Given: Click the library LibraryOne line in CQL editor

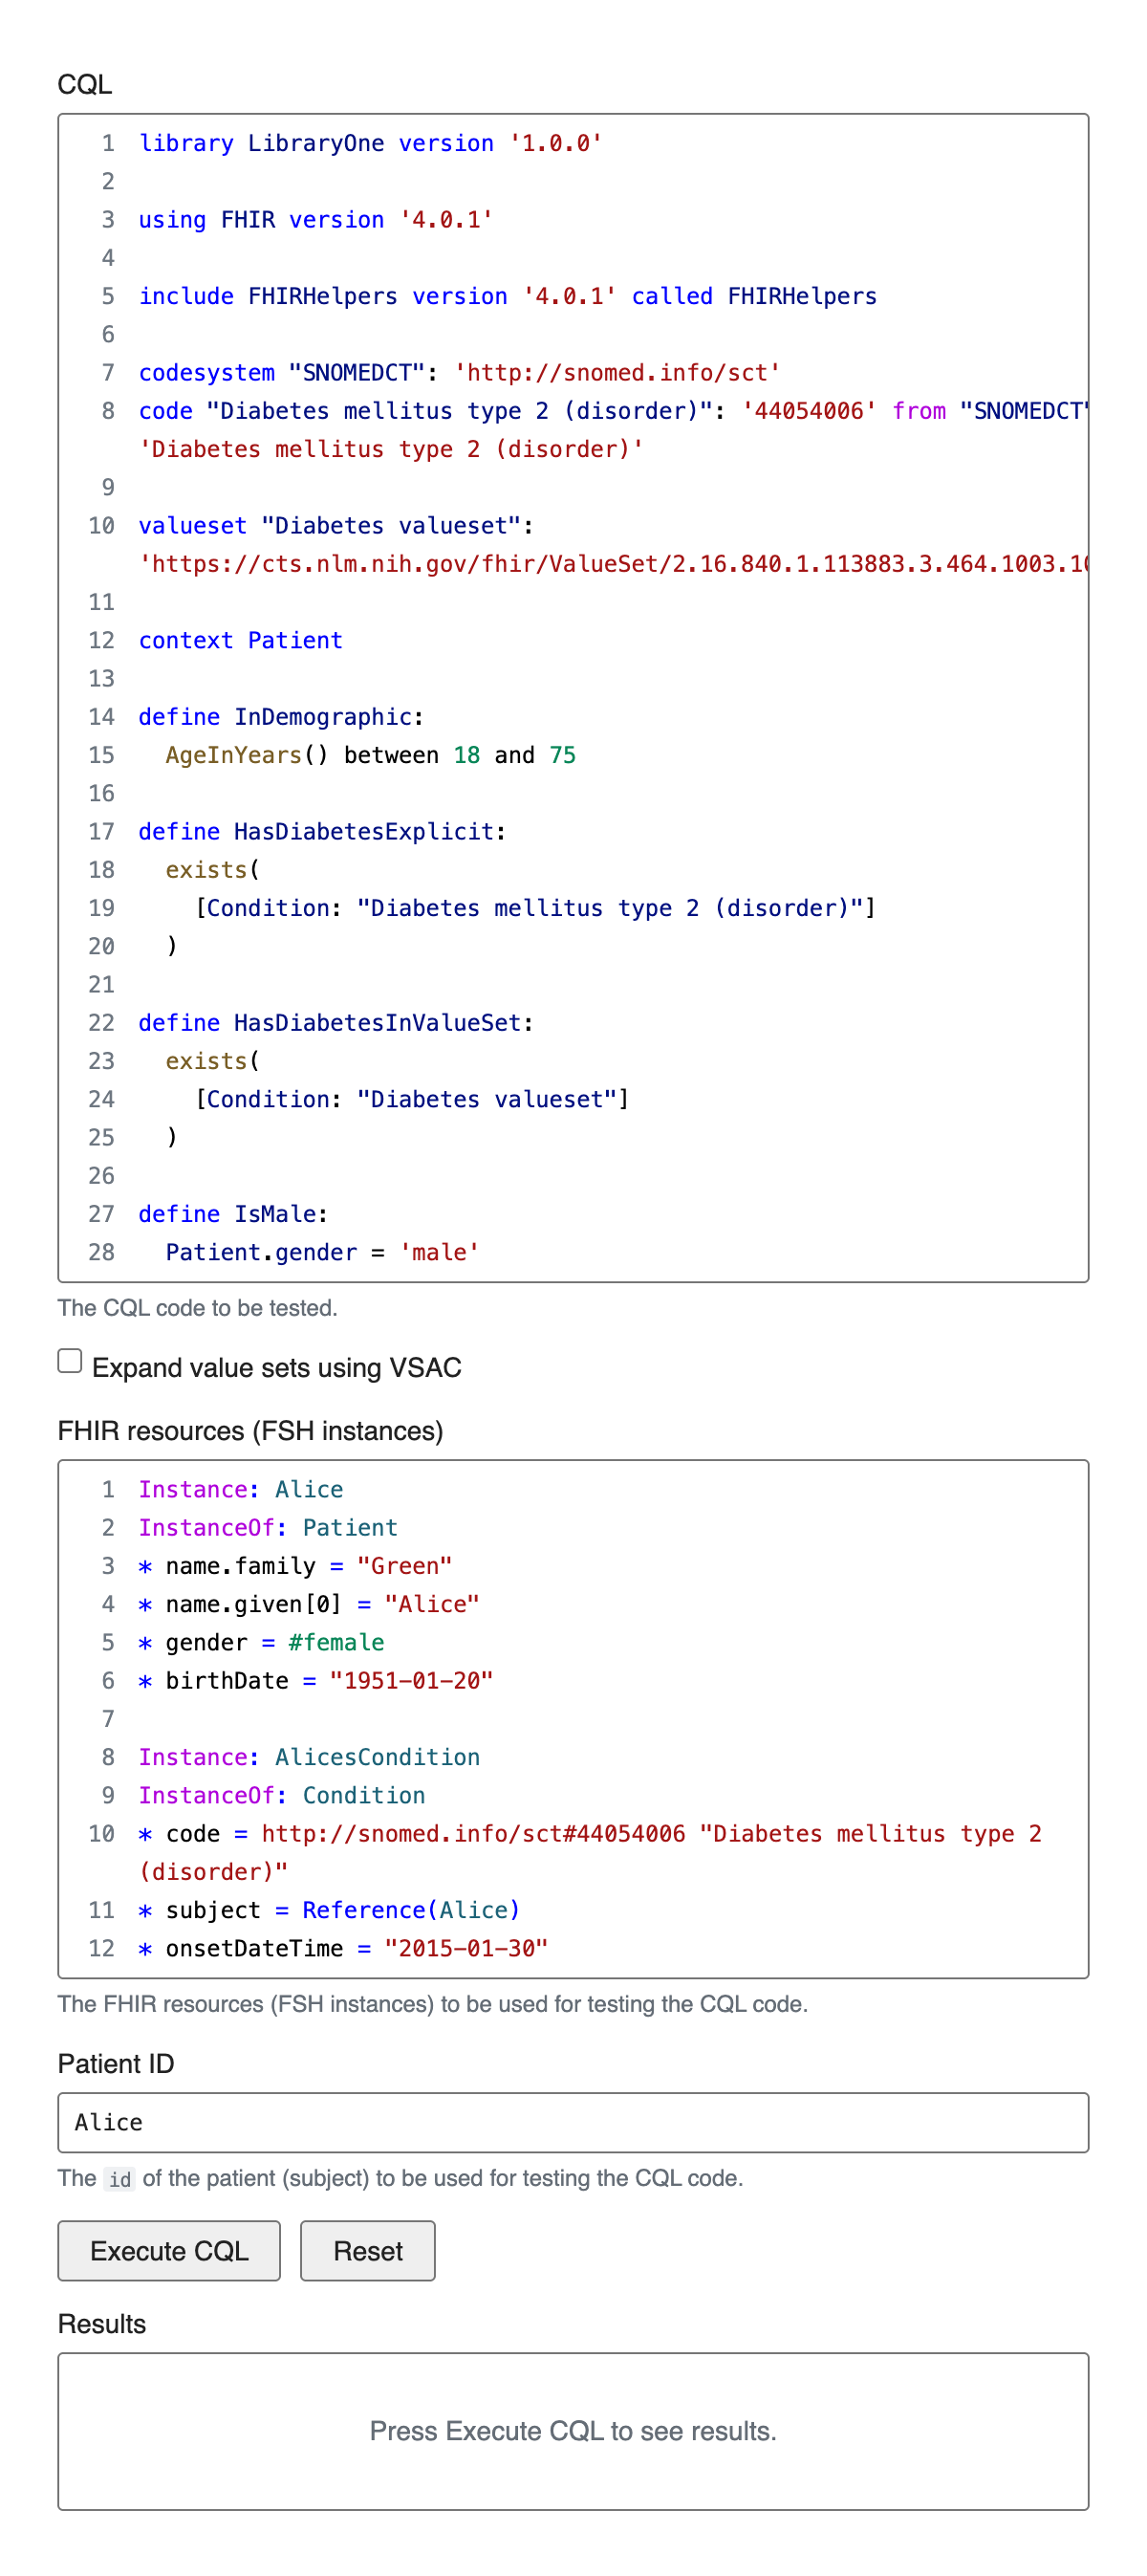Looking at the screenshot, I should 370,144.
